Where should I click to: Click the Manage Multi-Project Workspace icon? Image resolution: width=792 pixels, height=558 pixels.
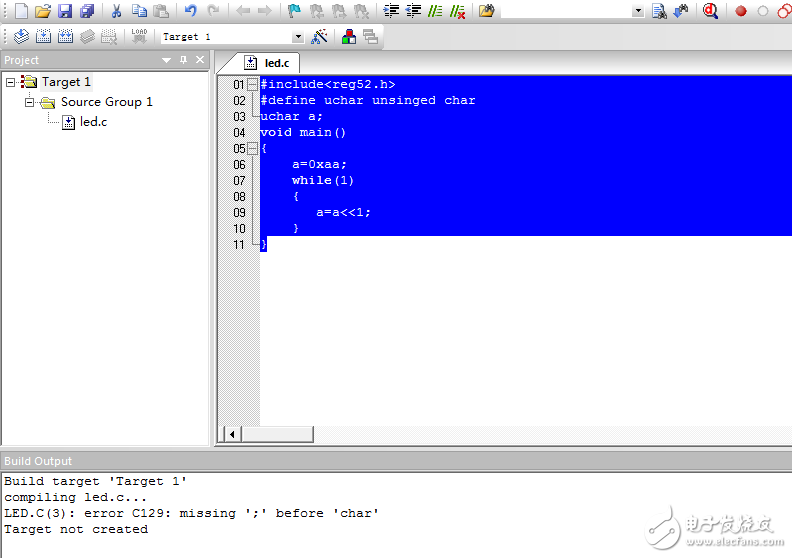click(371, 36)
